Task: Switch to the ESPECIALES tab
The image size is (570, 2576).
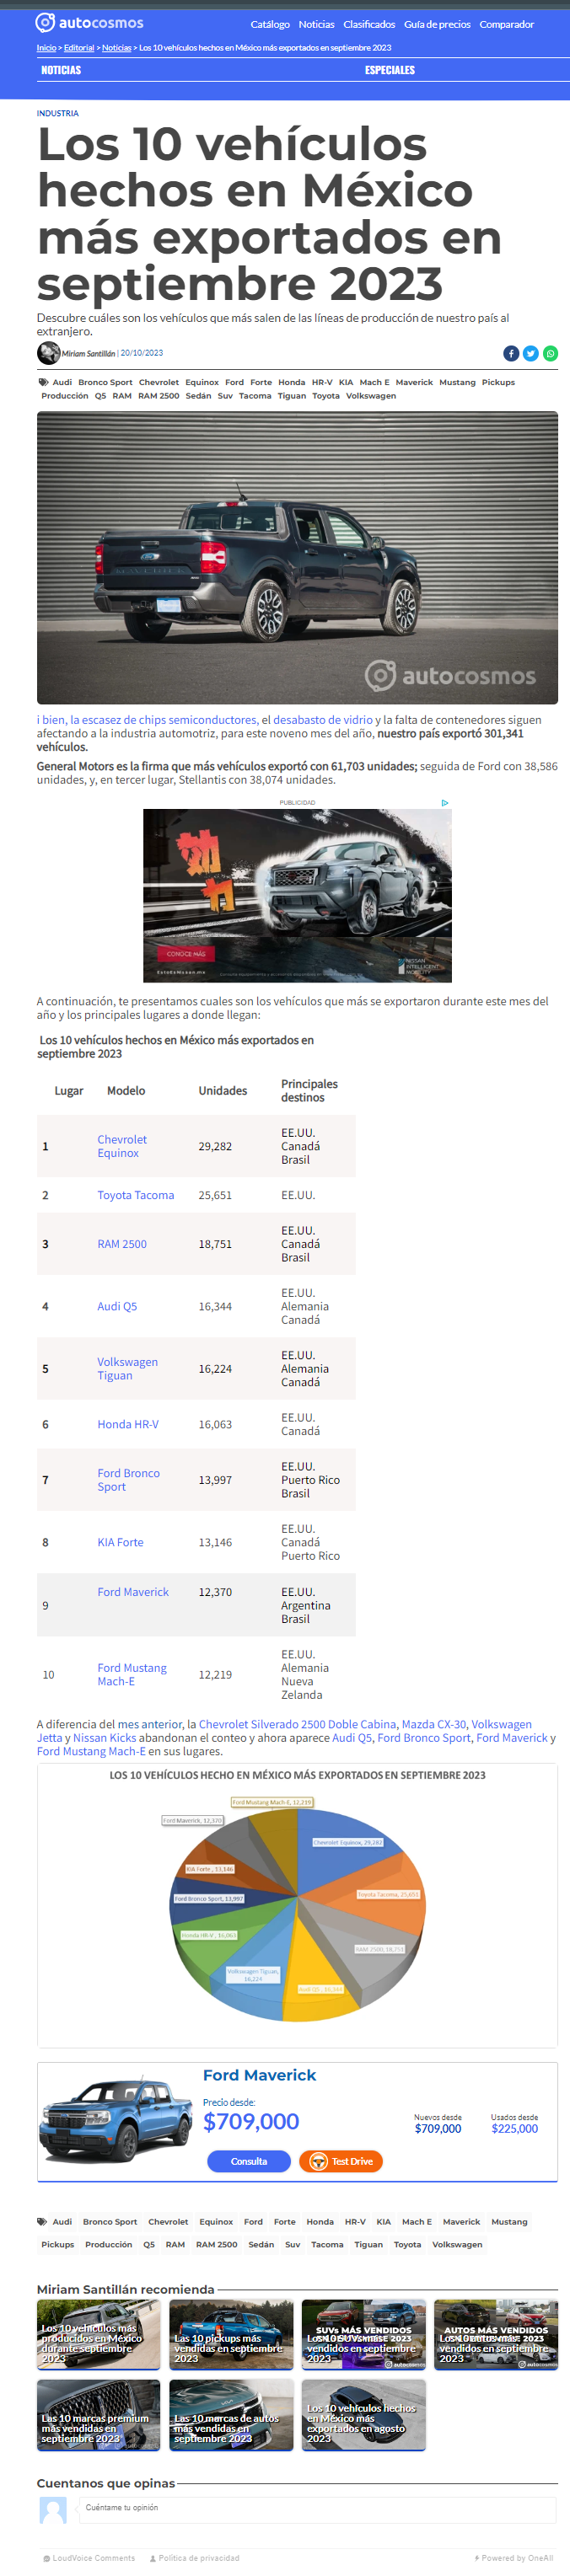Action: point(390,70)
